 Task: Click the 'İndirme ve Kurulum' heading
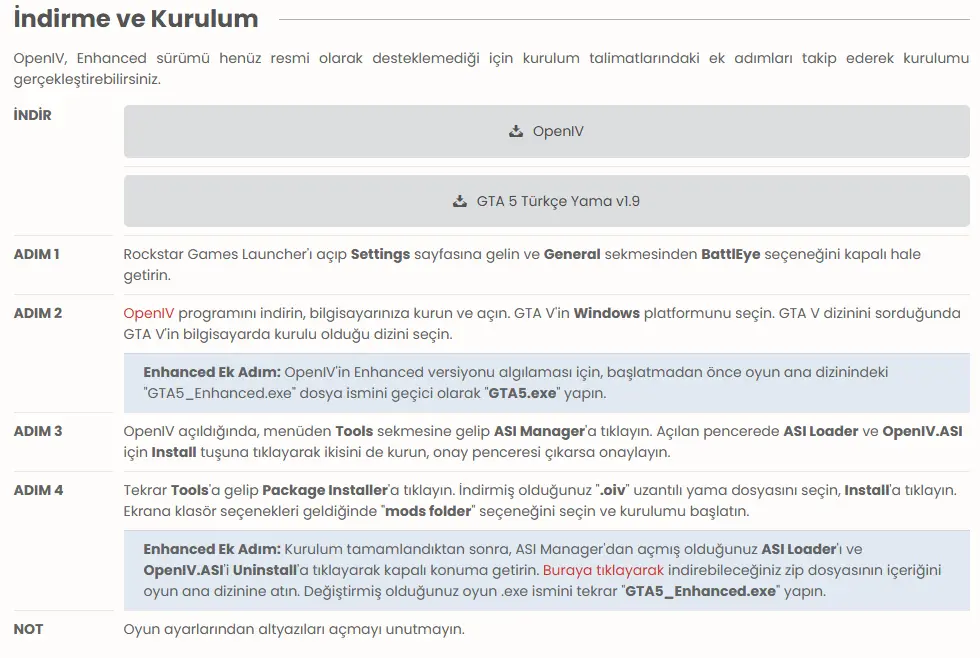click(x=136, y=19)
